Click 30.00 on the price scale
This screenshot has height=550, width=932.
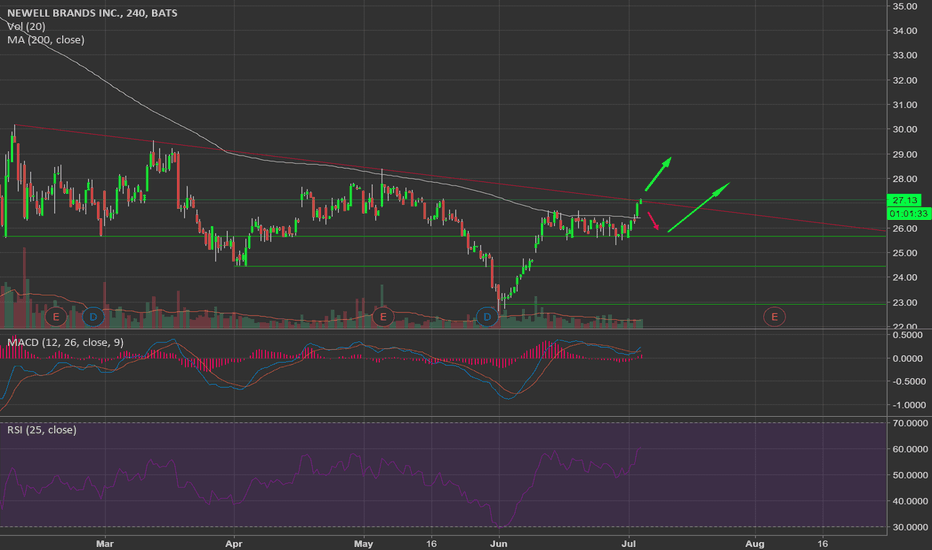pyautogui.click(x=905, y=130)
